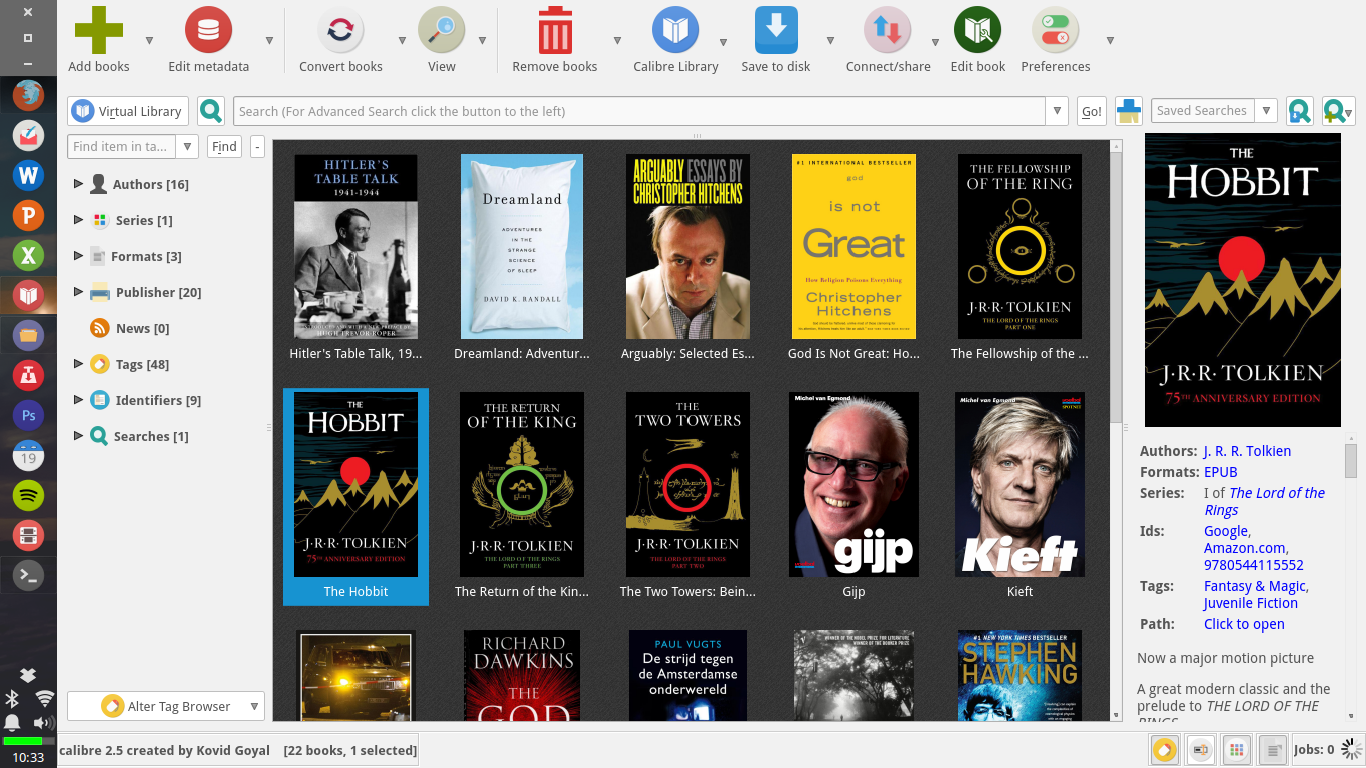Toggle the Book Details panel in status bar
Screen dimensions: 1366x768
(x=1273, y=749)
